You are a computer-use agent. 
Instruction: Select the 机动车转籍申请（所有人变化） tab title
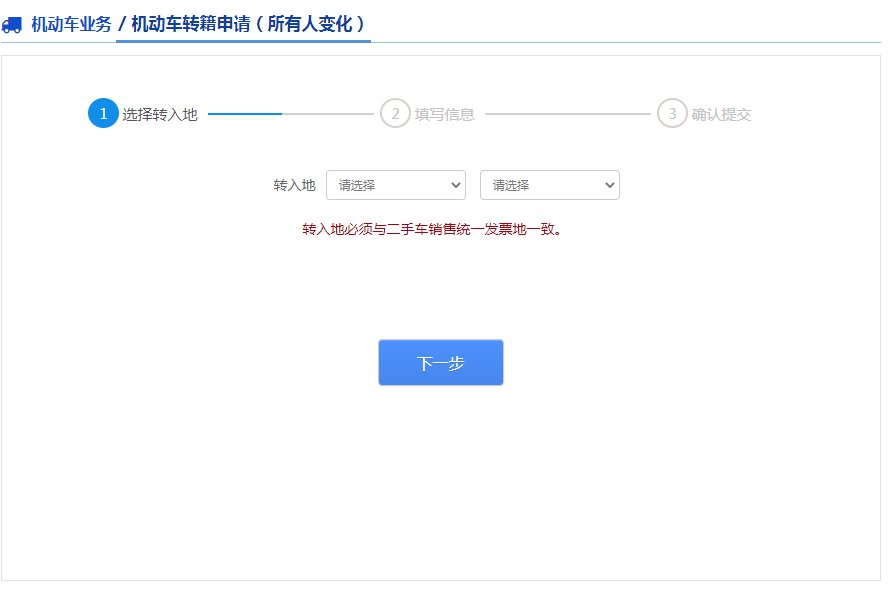pos(247,24)
